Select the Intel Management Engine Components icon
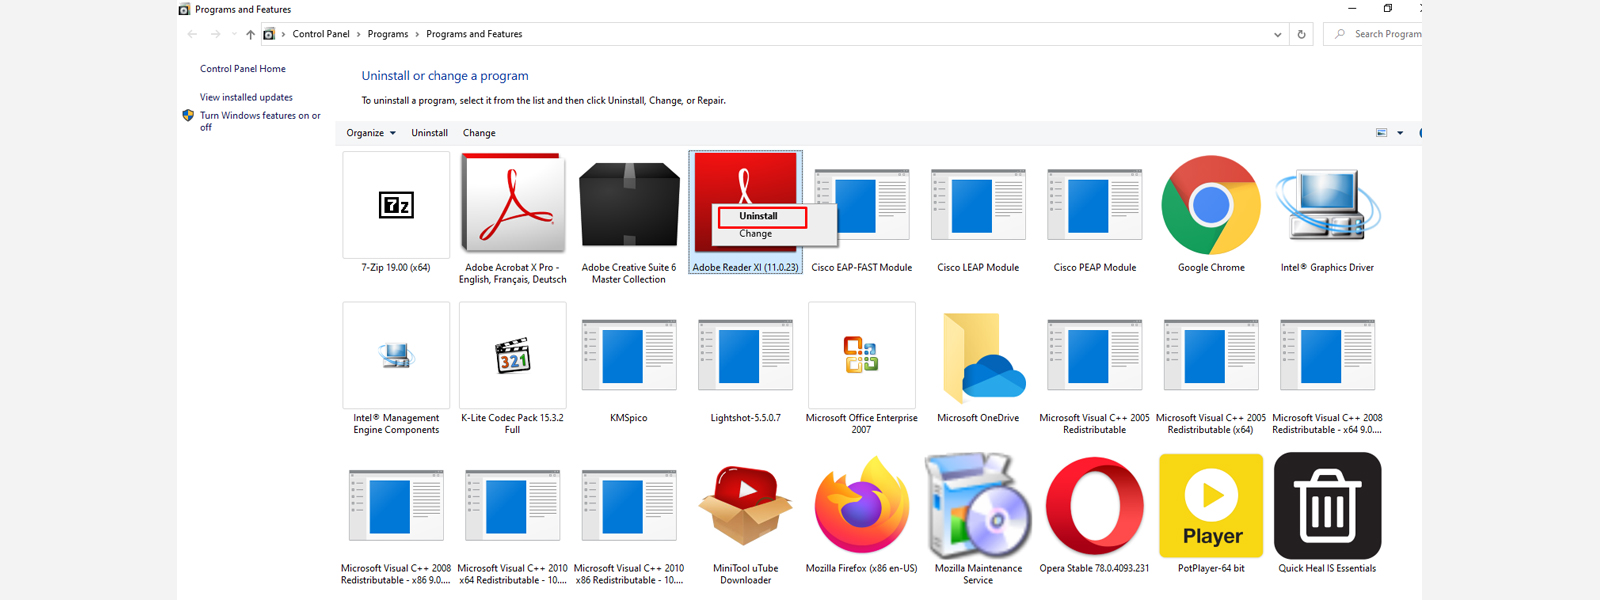 coord(396,355)
